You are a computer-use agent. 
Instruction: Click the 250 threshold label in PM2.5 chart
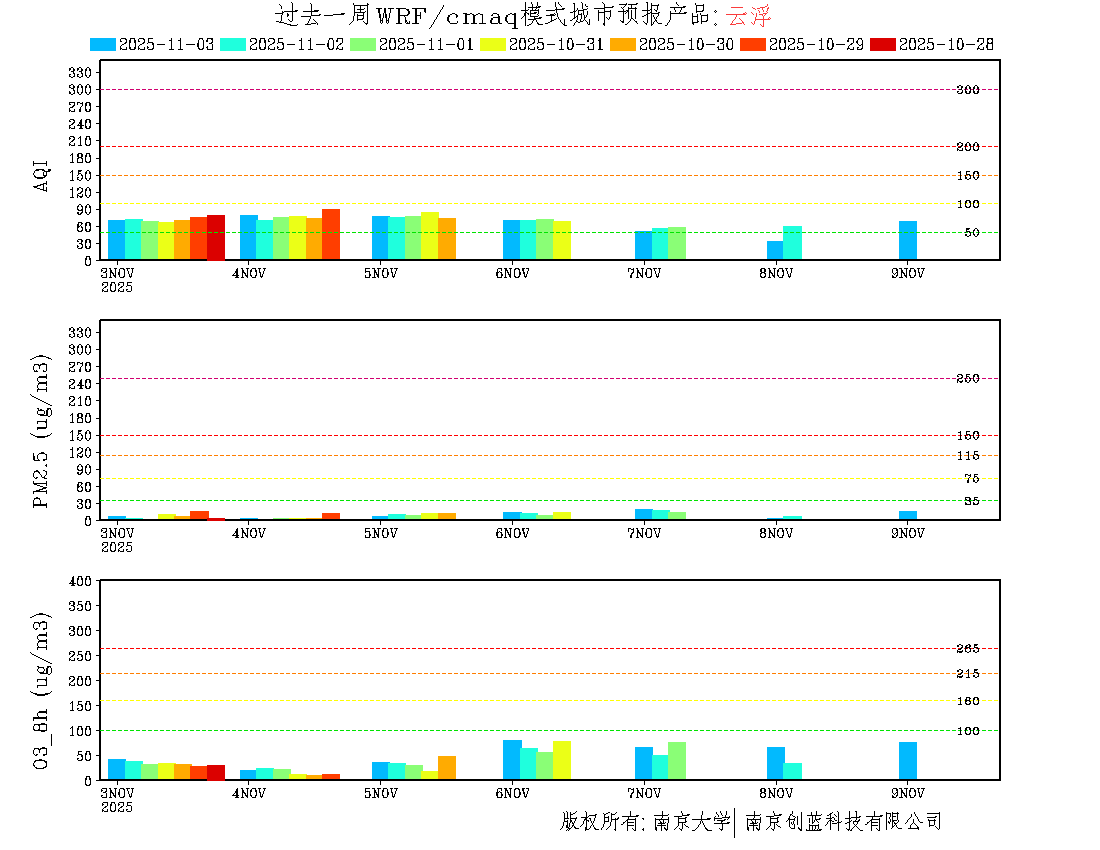tap(967, 378)
